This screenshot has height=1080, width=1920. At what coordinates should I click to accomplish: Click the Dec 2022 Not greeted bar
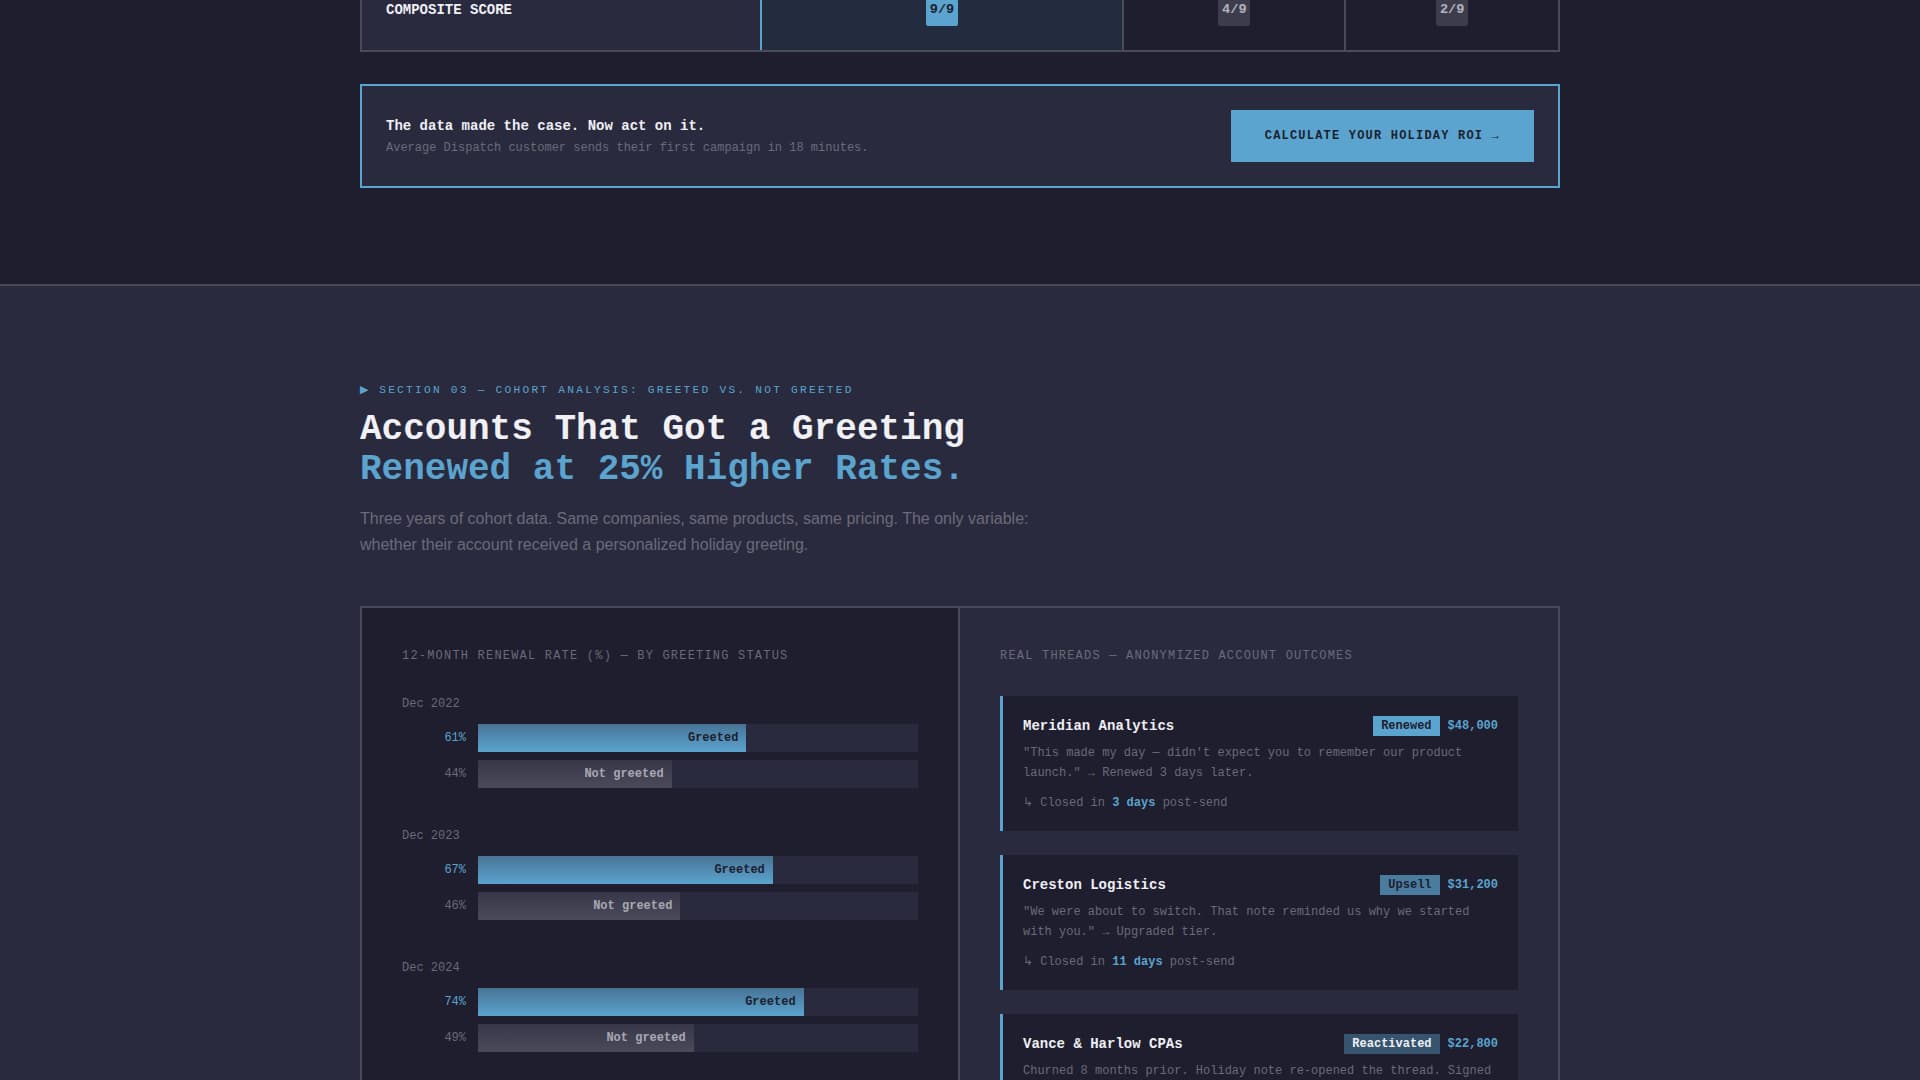click(575, 774)
